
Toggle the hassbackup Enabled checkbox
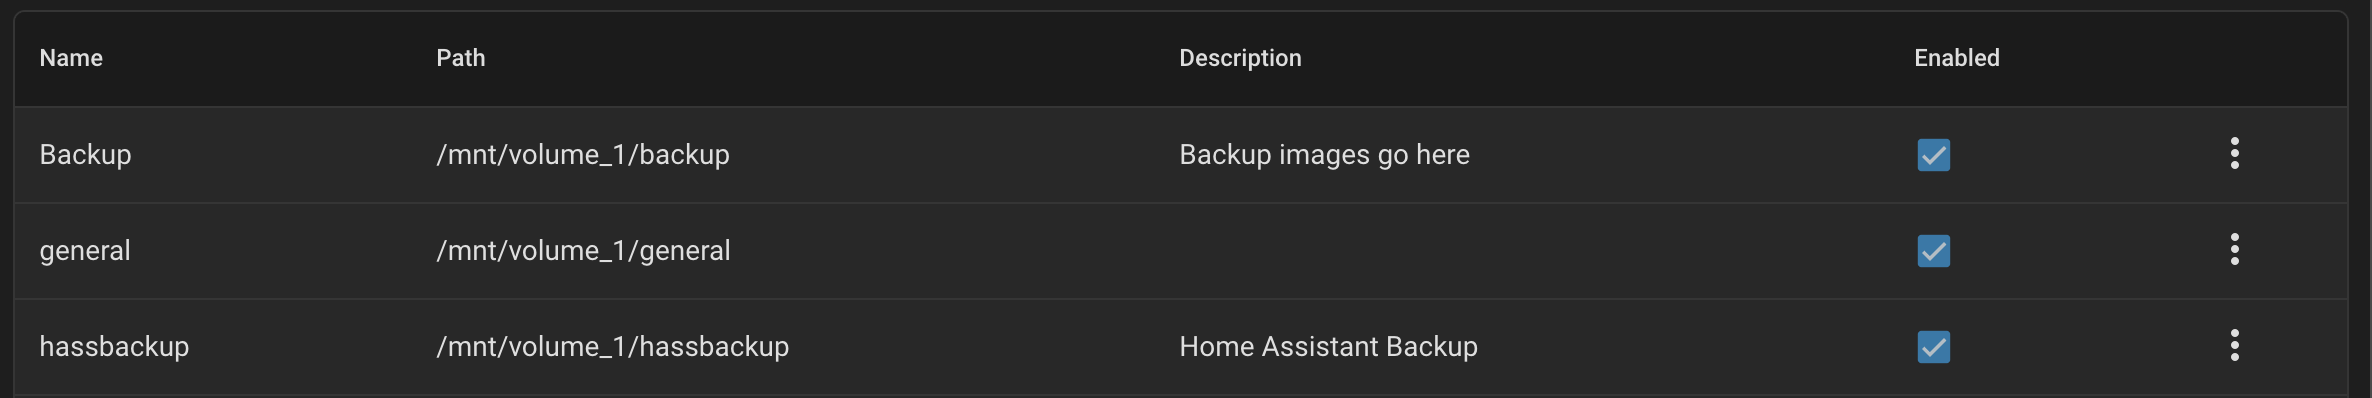(x=1933, y=347)
